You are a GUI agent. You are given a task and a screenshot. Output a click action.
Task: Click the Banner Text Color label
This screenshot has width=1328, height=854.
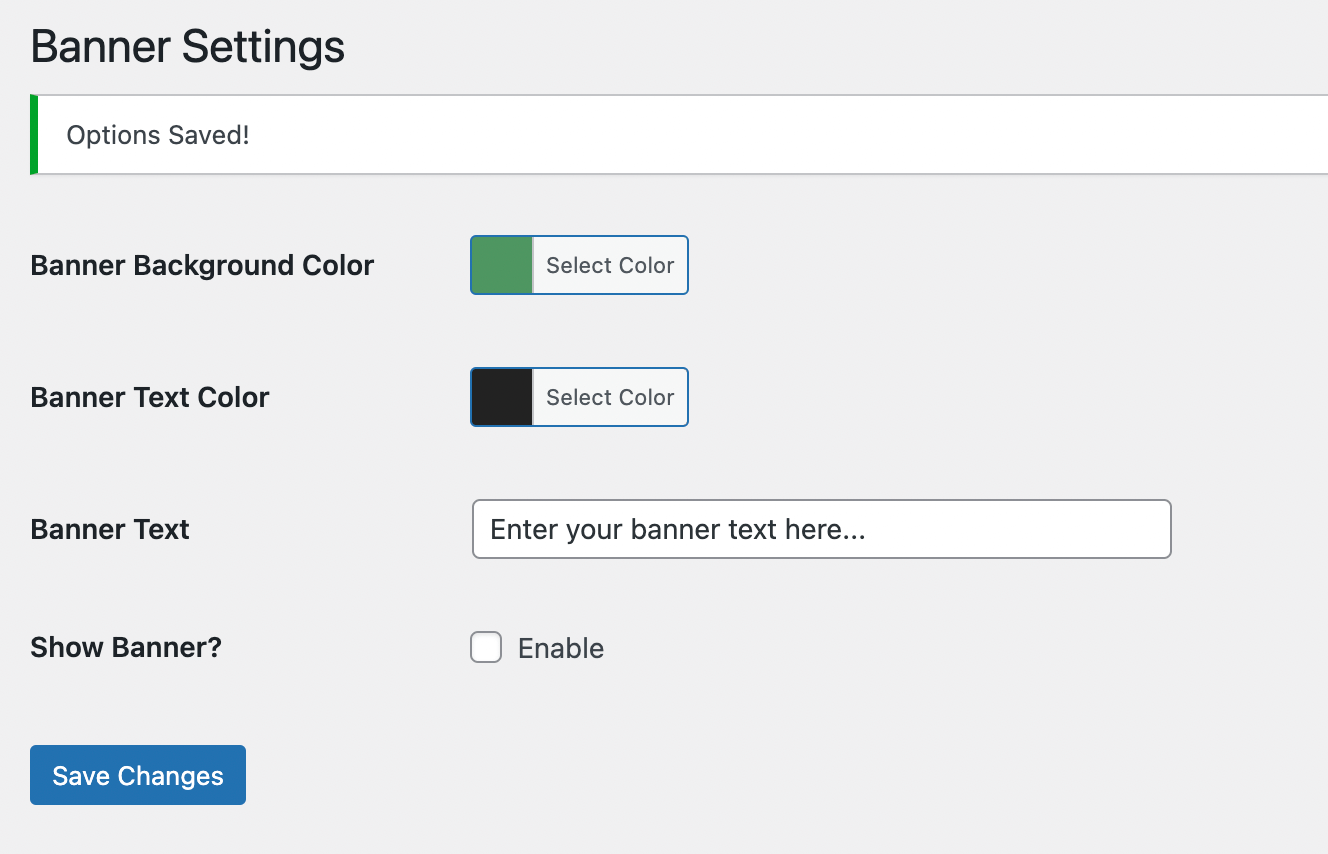click(149, 397)
